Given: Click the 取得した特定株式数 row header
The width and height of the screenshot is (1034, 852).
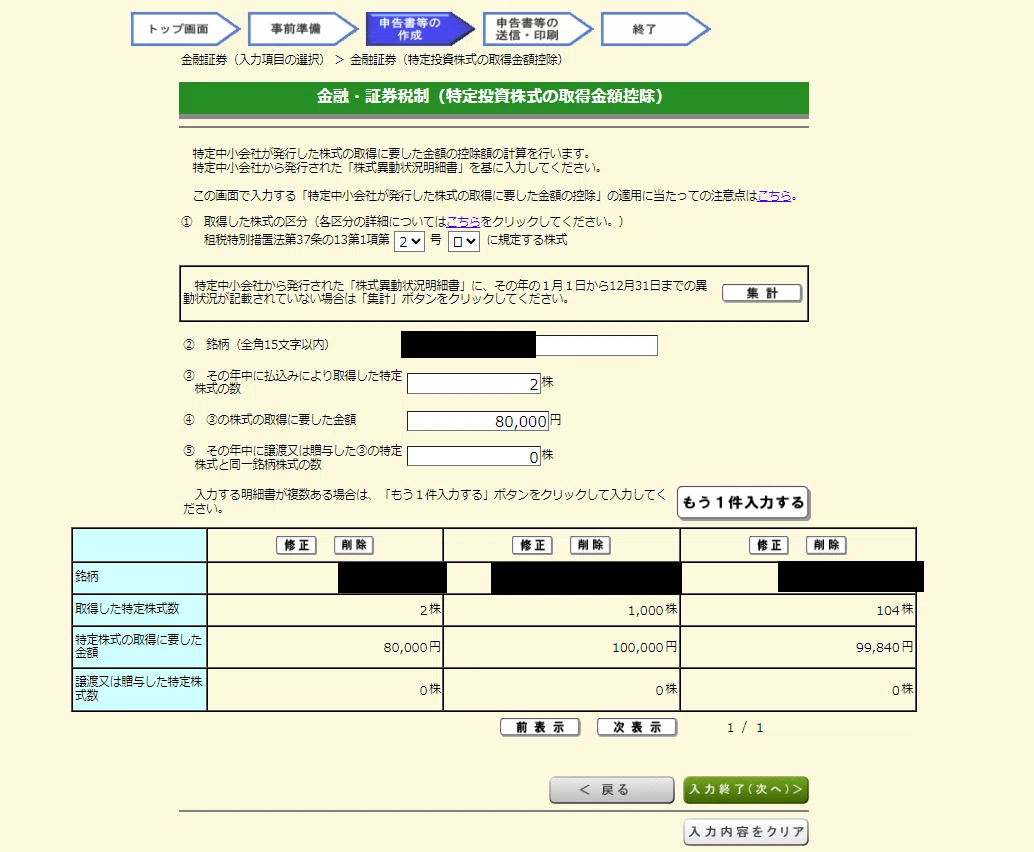Looking at the screenshot, I should [x=139, y=610].
